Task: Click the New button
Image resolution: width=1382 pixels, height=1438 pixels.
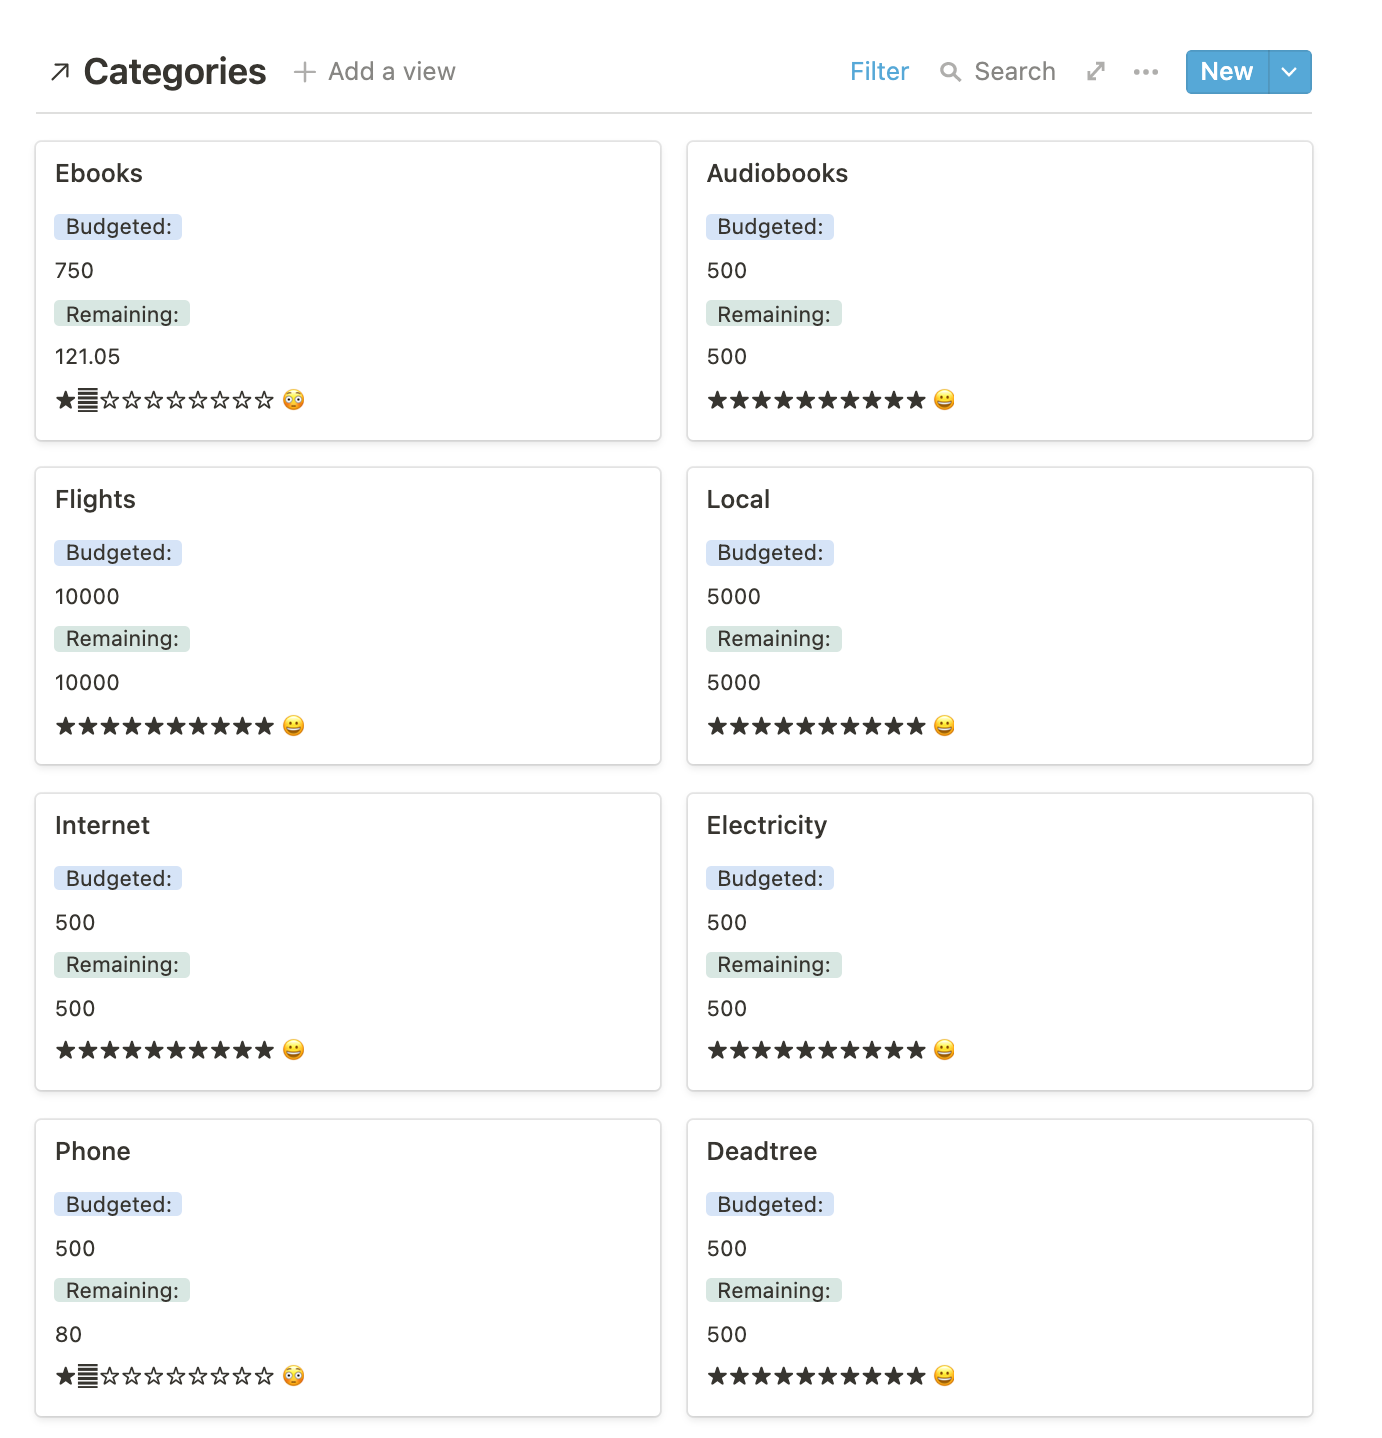Action: [1227, 72]
